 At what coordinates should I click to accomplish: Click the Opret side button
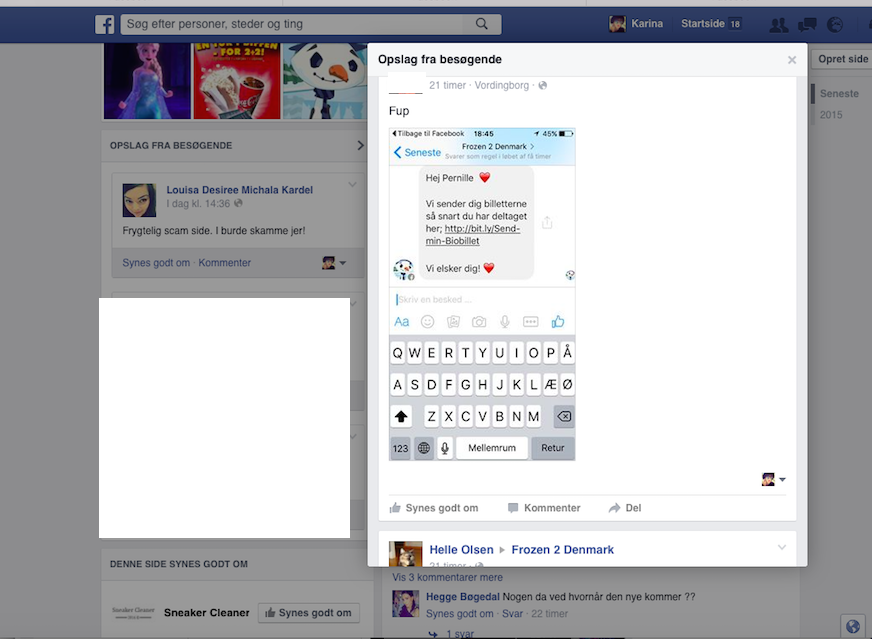pos(842,59)
